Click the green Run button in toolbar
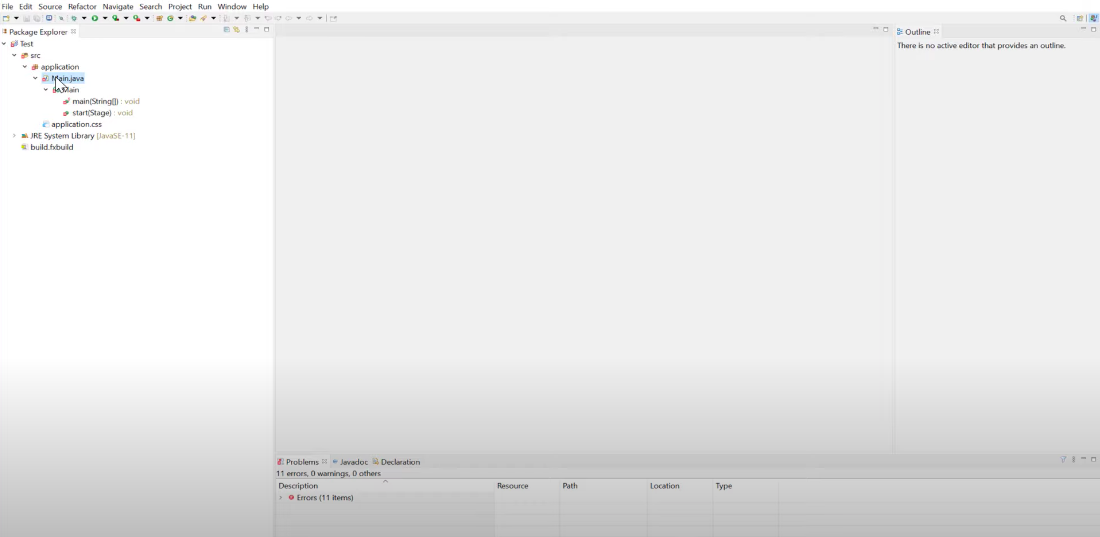1100x537 pixels. [x=95, y=18]
